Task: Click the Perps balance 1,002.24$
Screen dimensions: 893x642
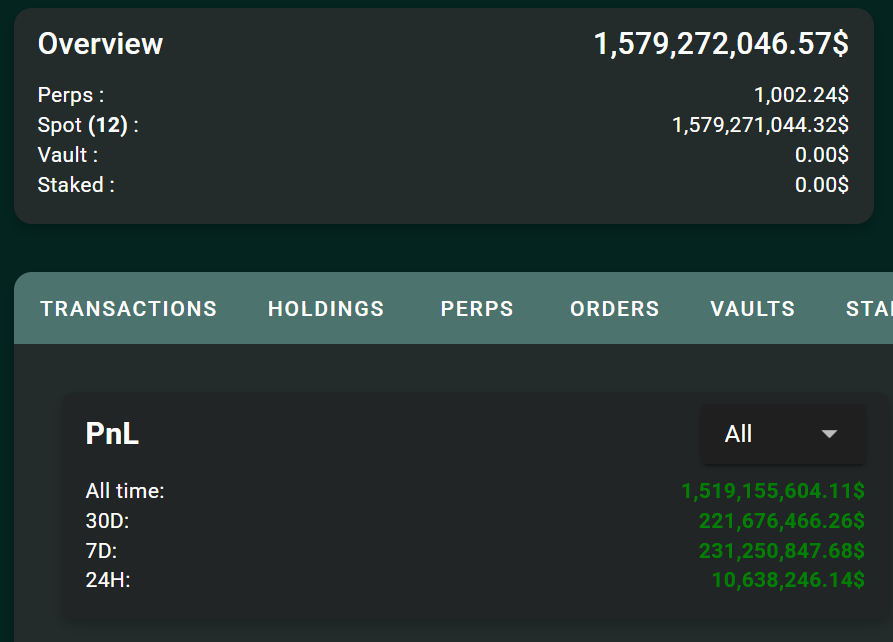Action: [x=801, y=95]
